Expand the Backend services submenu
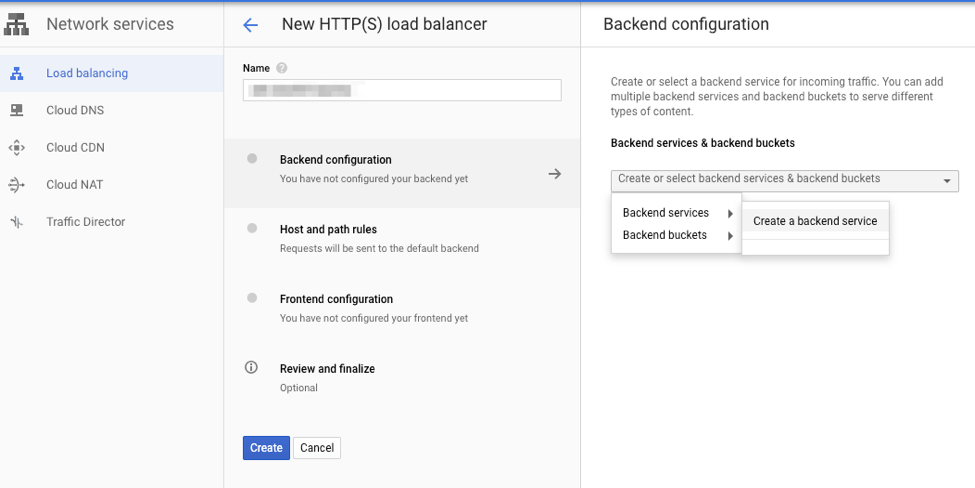The height and width of the screenshot is (488, 975). [676, 213]
